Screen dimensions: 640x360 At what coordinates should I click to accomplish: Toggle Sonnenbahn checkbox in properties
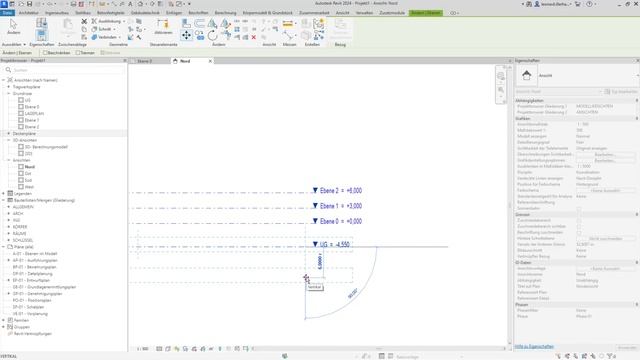pyautogui.click(x=579, y=208)
